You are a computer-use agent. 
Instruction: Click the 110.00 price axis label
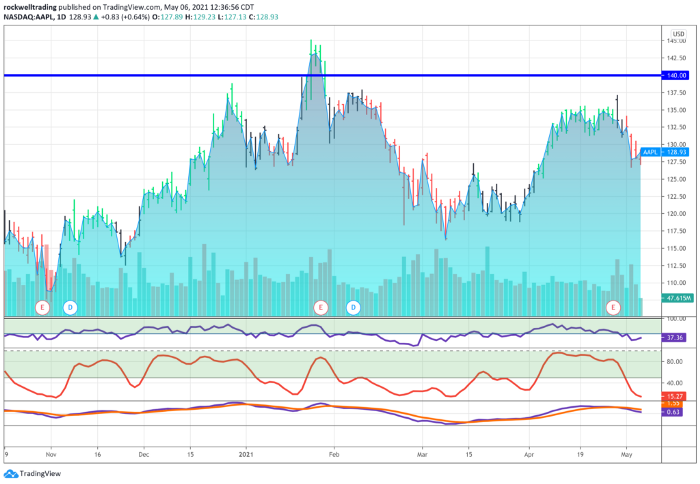(676, 283)
